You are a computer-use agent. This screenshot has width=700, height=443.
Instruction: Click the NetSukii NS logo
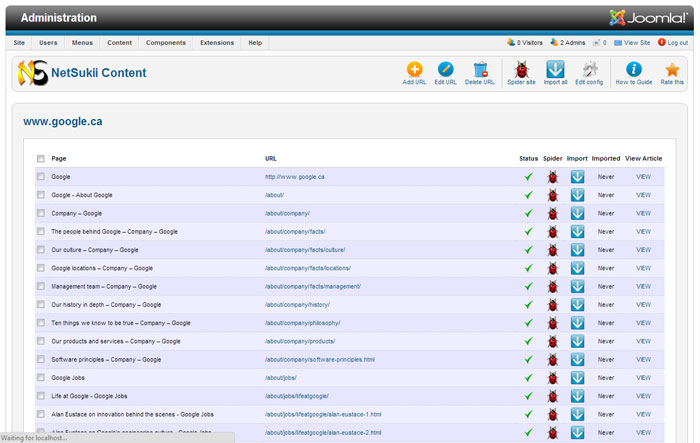(x=33, y=73)
